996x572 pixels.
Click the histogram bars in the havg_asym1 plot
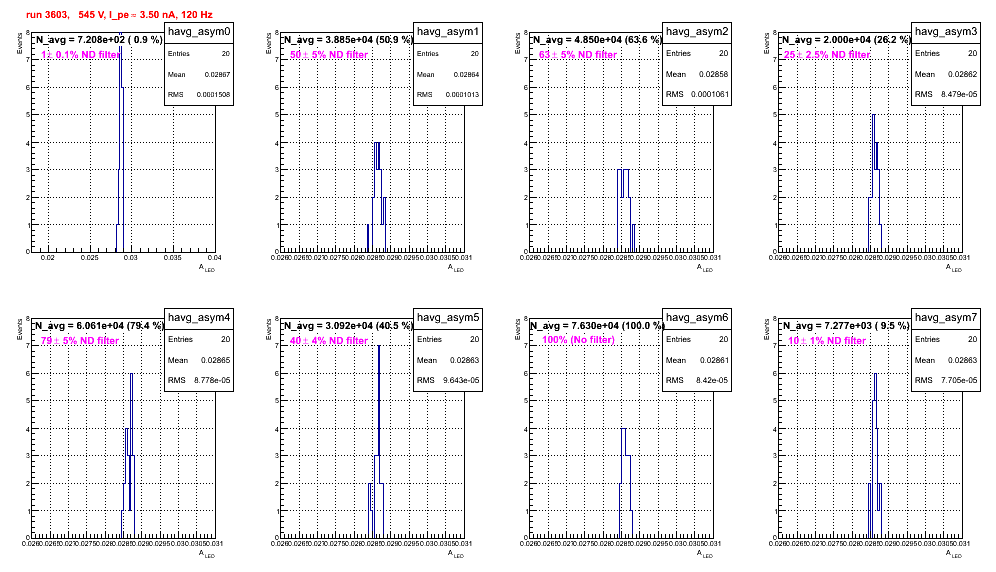click(x=377, y=197)
